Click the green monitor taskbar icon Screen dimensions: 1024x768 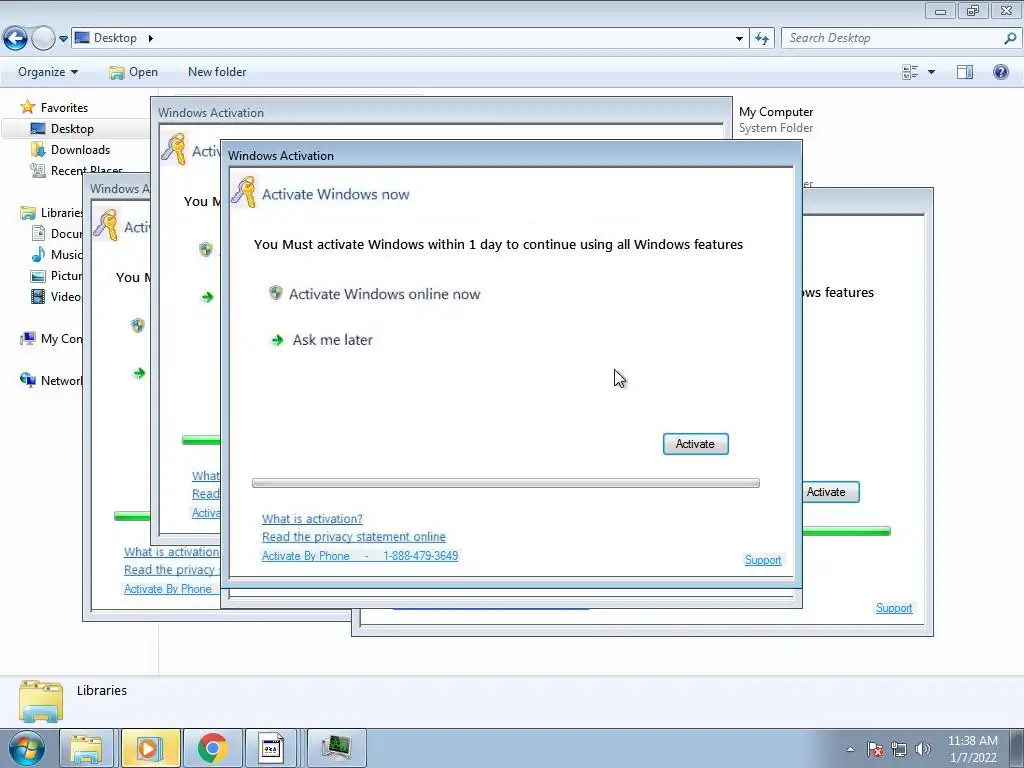[336, 748]
